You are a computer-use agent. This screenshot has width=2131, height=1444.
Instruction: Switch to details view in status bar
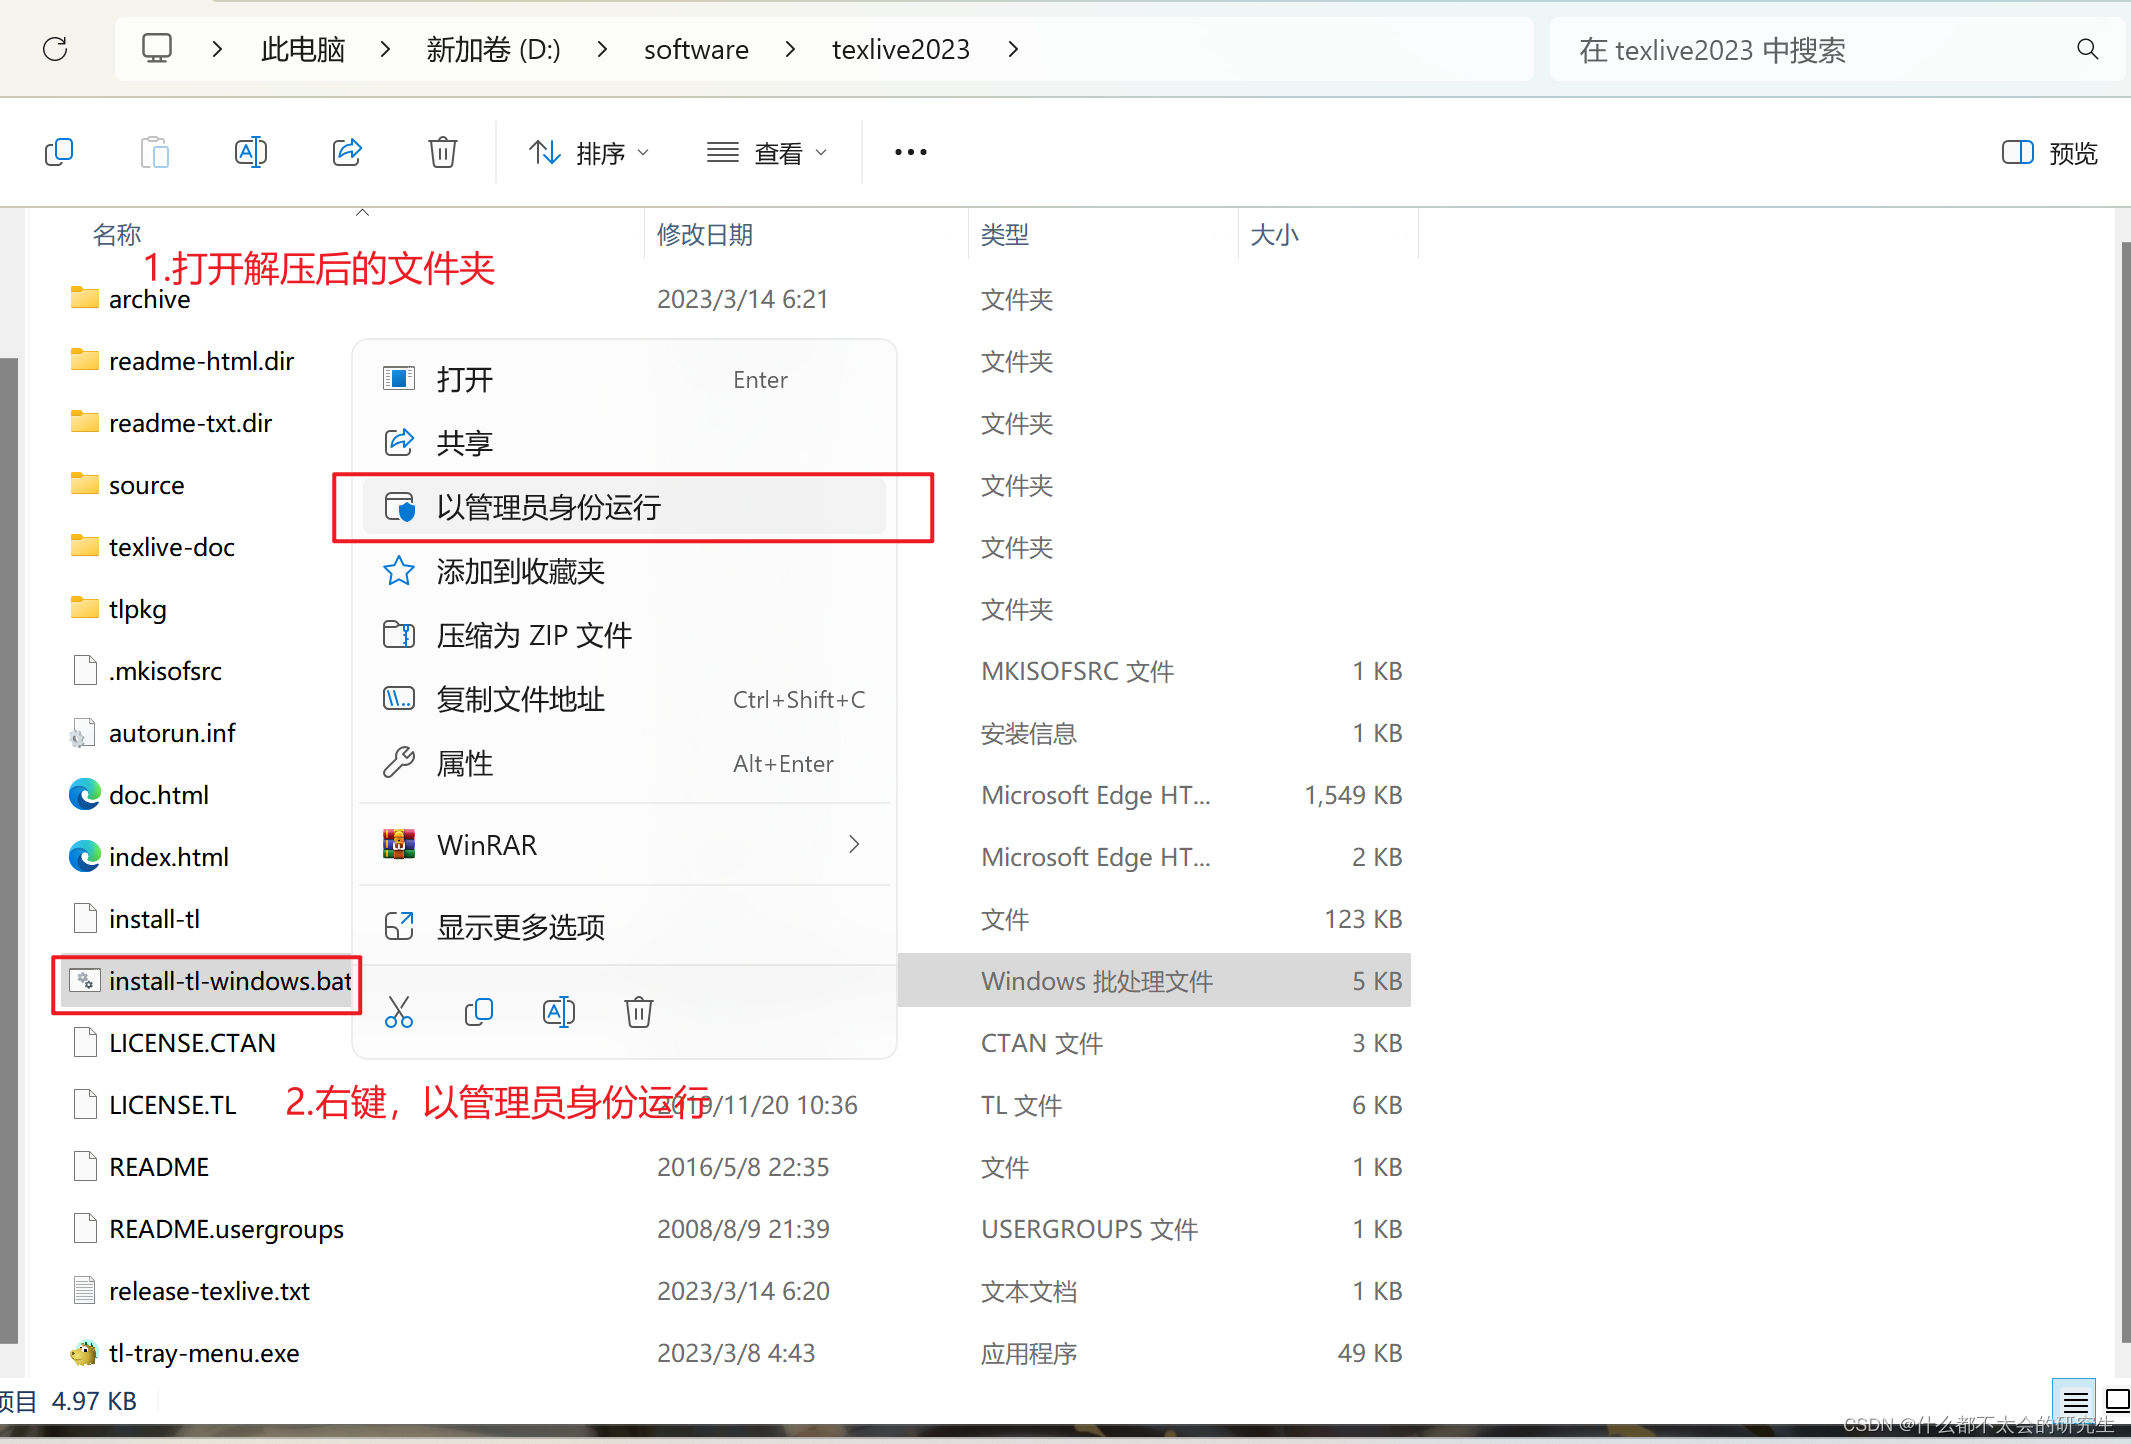point(2075,1402)
